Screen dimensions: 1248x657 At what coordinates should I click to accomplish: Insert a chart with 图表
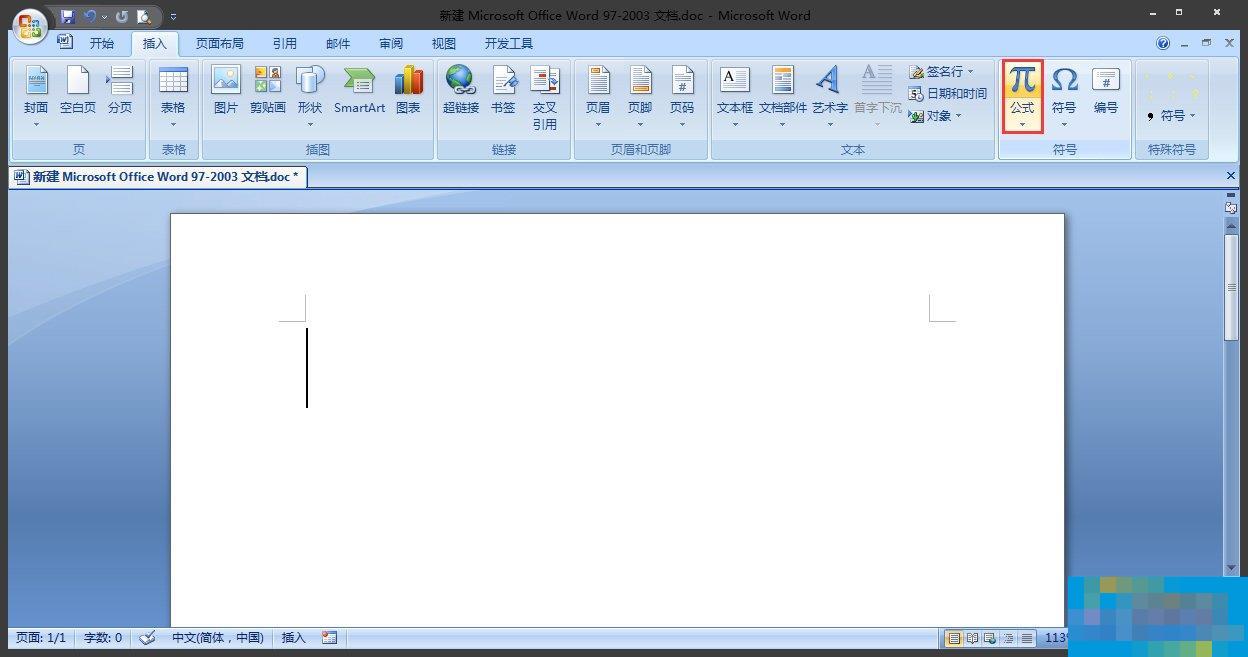408,90
